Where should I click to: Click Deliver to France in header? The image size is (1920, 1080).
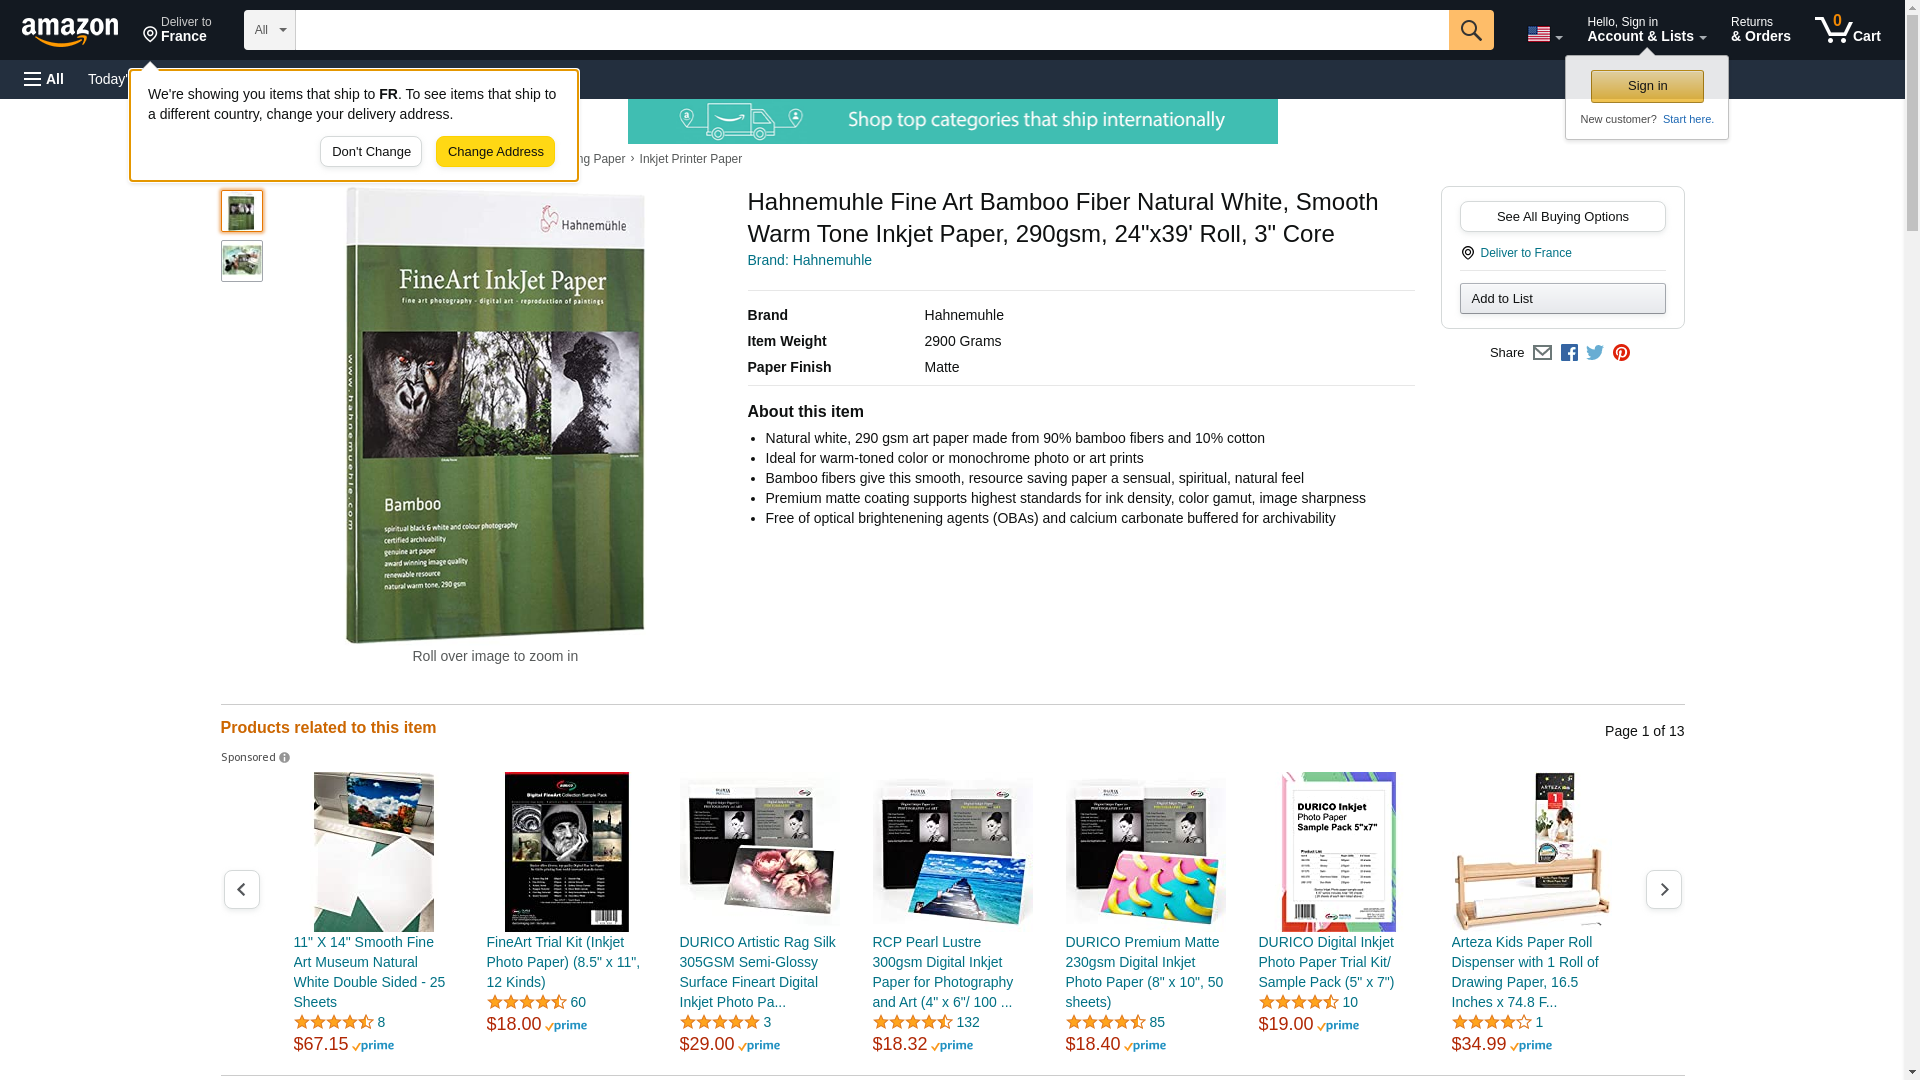(177, 30)
